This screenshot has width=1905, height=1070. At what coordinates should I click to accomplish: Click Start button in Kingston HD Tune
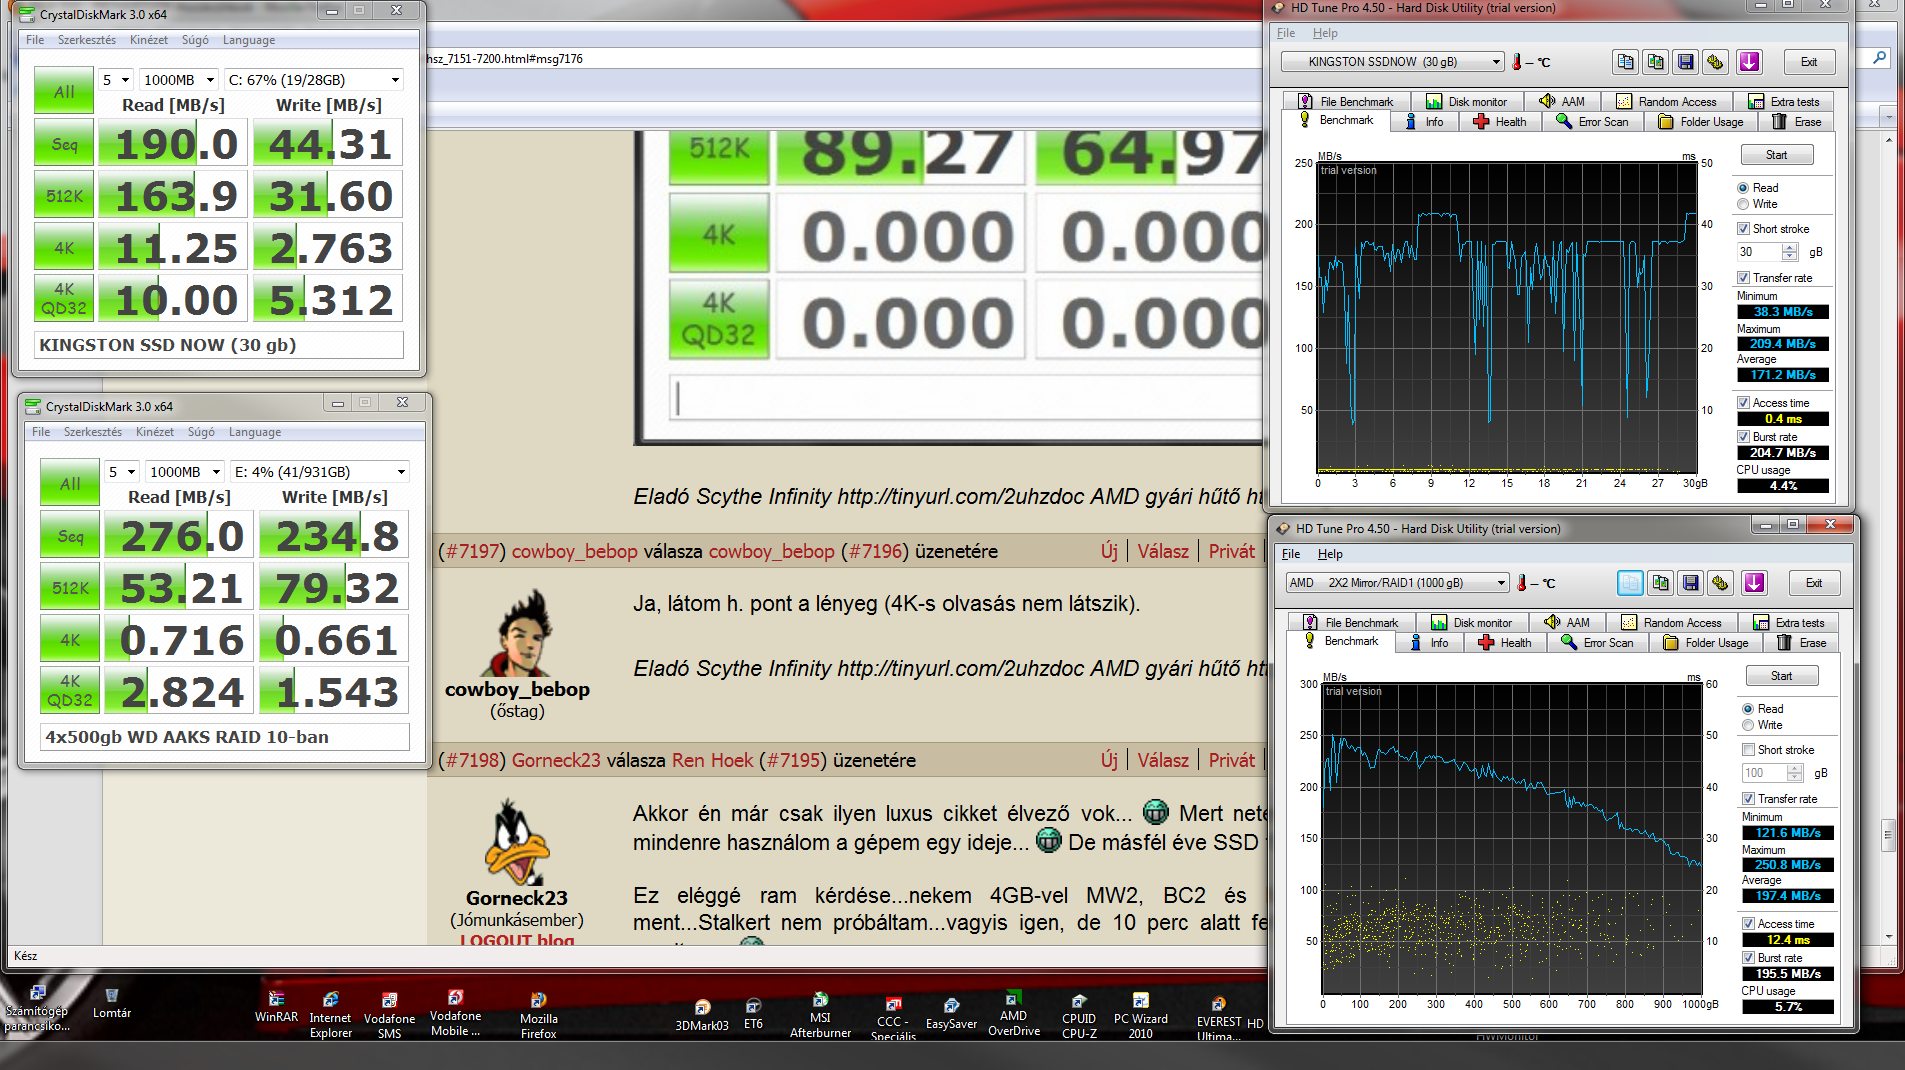[x=1776, y=155]
